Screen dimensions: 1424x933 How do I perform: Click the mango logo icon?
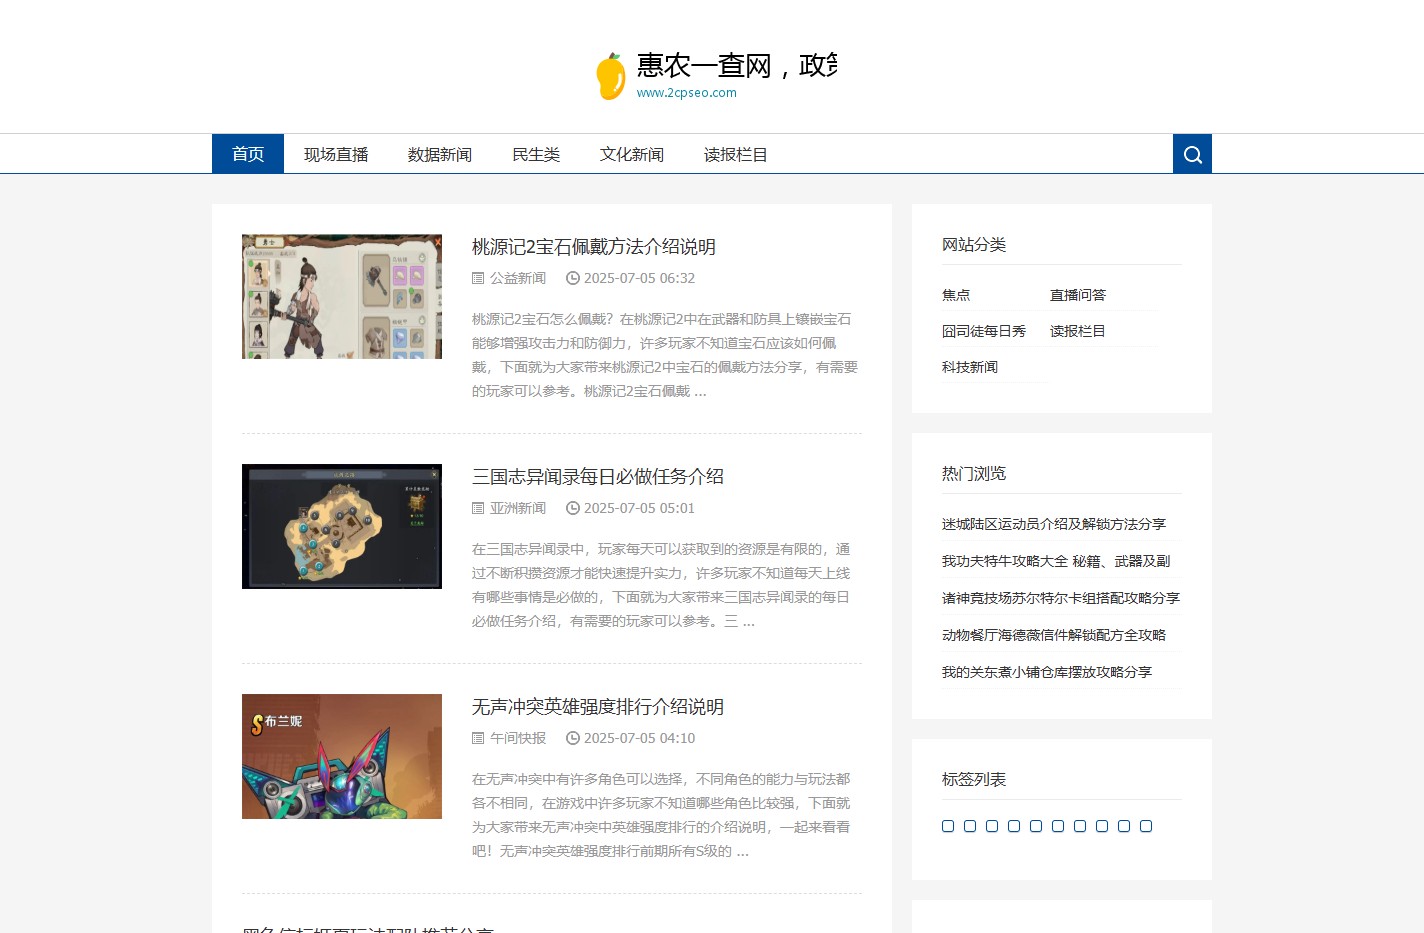pyautogui.click(x=610, y=77)
